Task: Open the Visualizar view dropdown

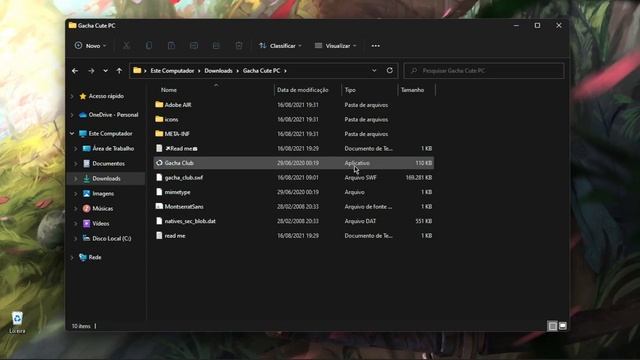Action: coord(336,46)
